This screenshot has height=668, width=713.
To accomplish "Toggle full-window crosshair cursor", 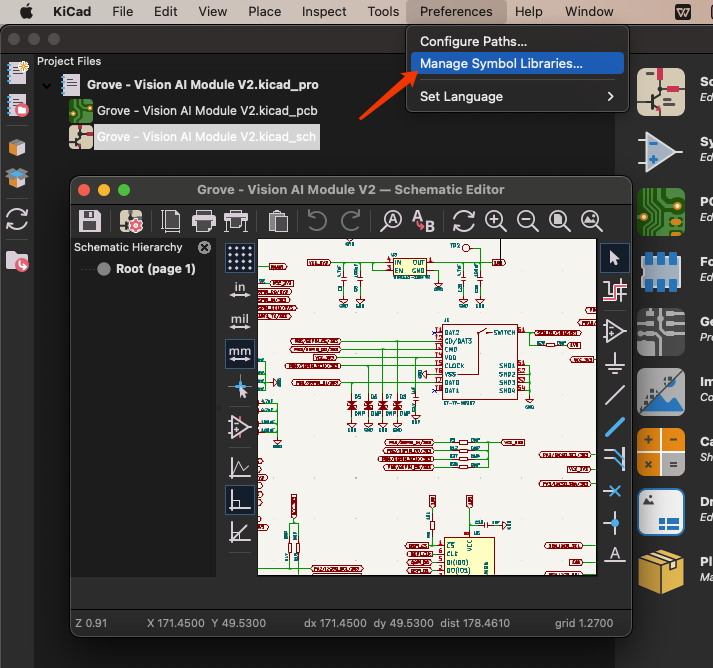I will [x=240, y=387].
